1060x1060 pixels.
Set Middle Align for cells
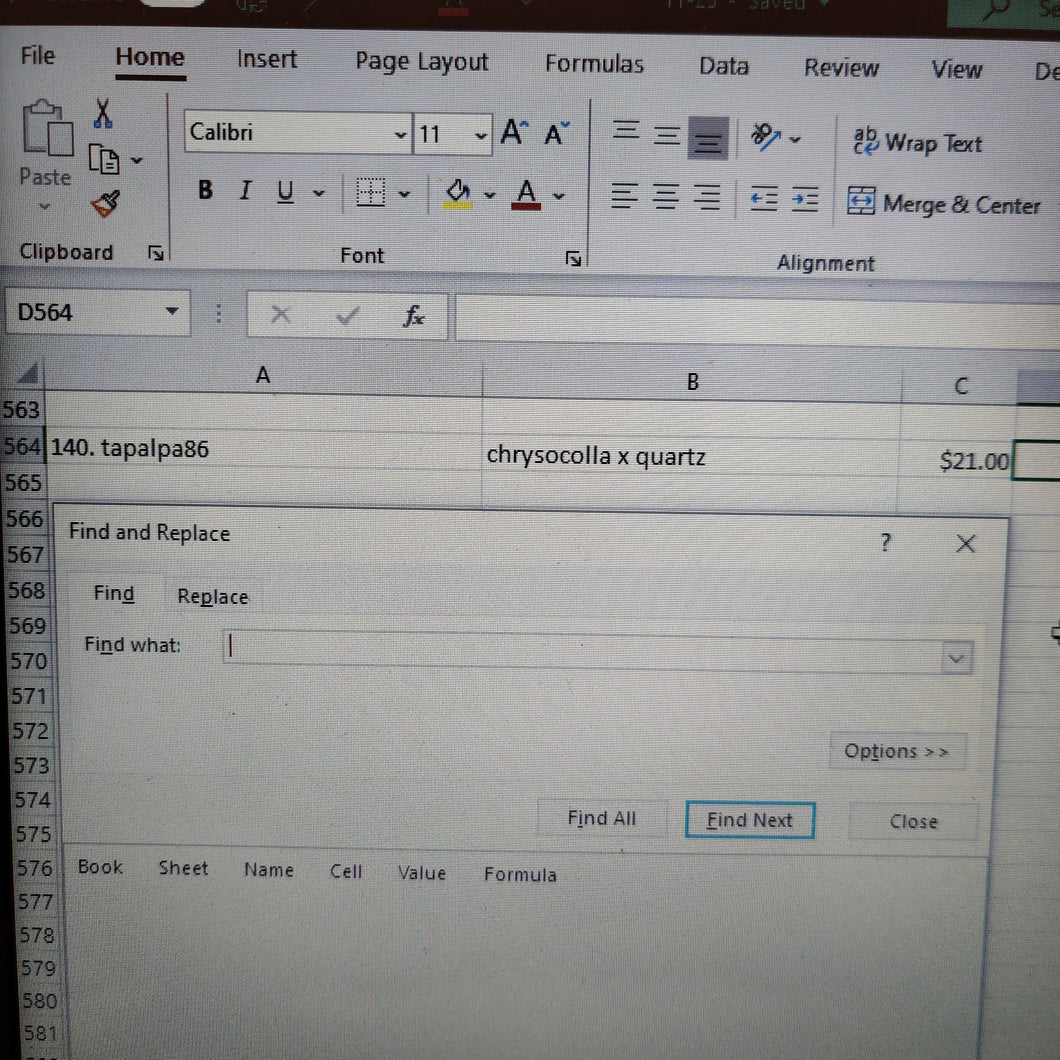pos(667,136)
